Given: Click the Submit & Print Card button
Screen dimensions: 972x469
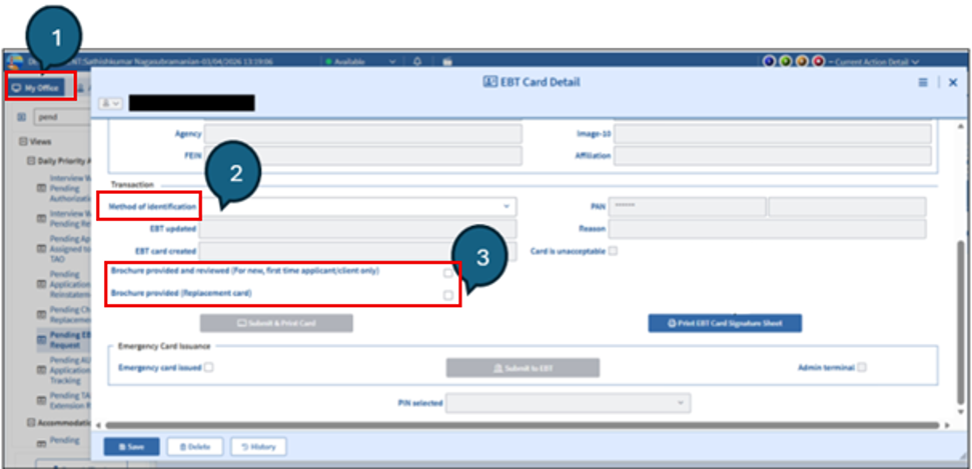Looking at the screenshot, I should point(276,323).
